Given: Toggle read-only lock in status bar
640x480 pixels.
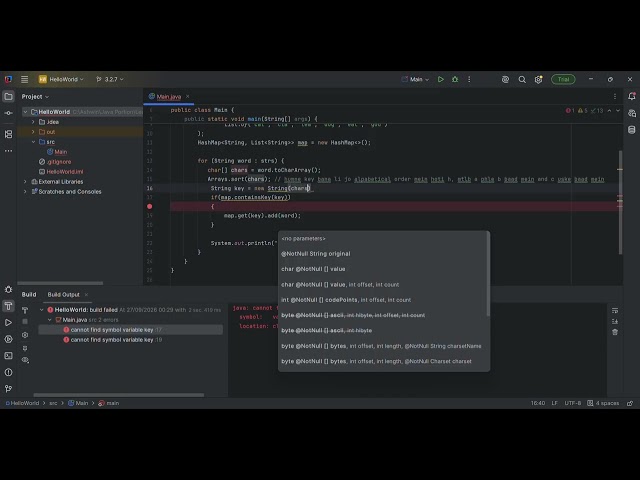Looking at the screenshot, I should (x=630, y=403).
